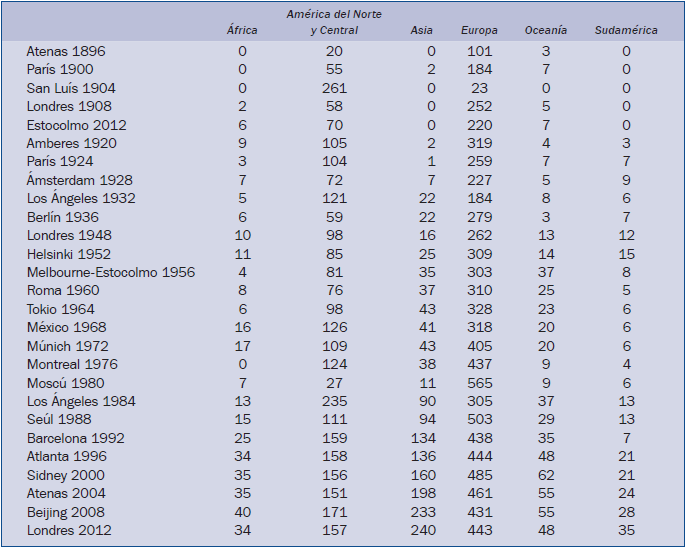Click the Melbourne-Estocolmo 1956 row label
This screenshot has width=686, height=548.
click(111, 272)
